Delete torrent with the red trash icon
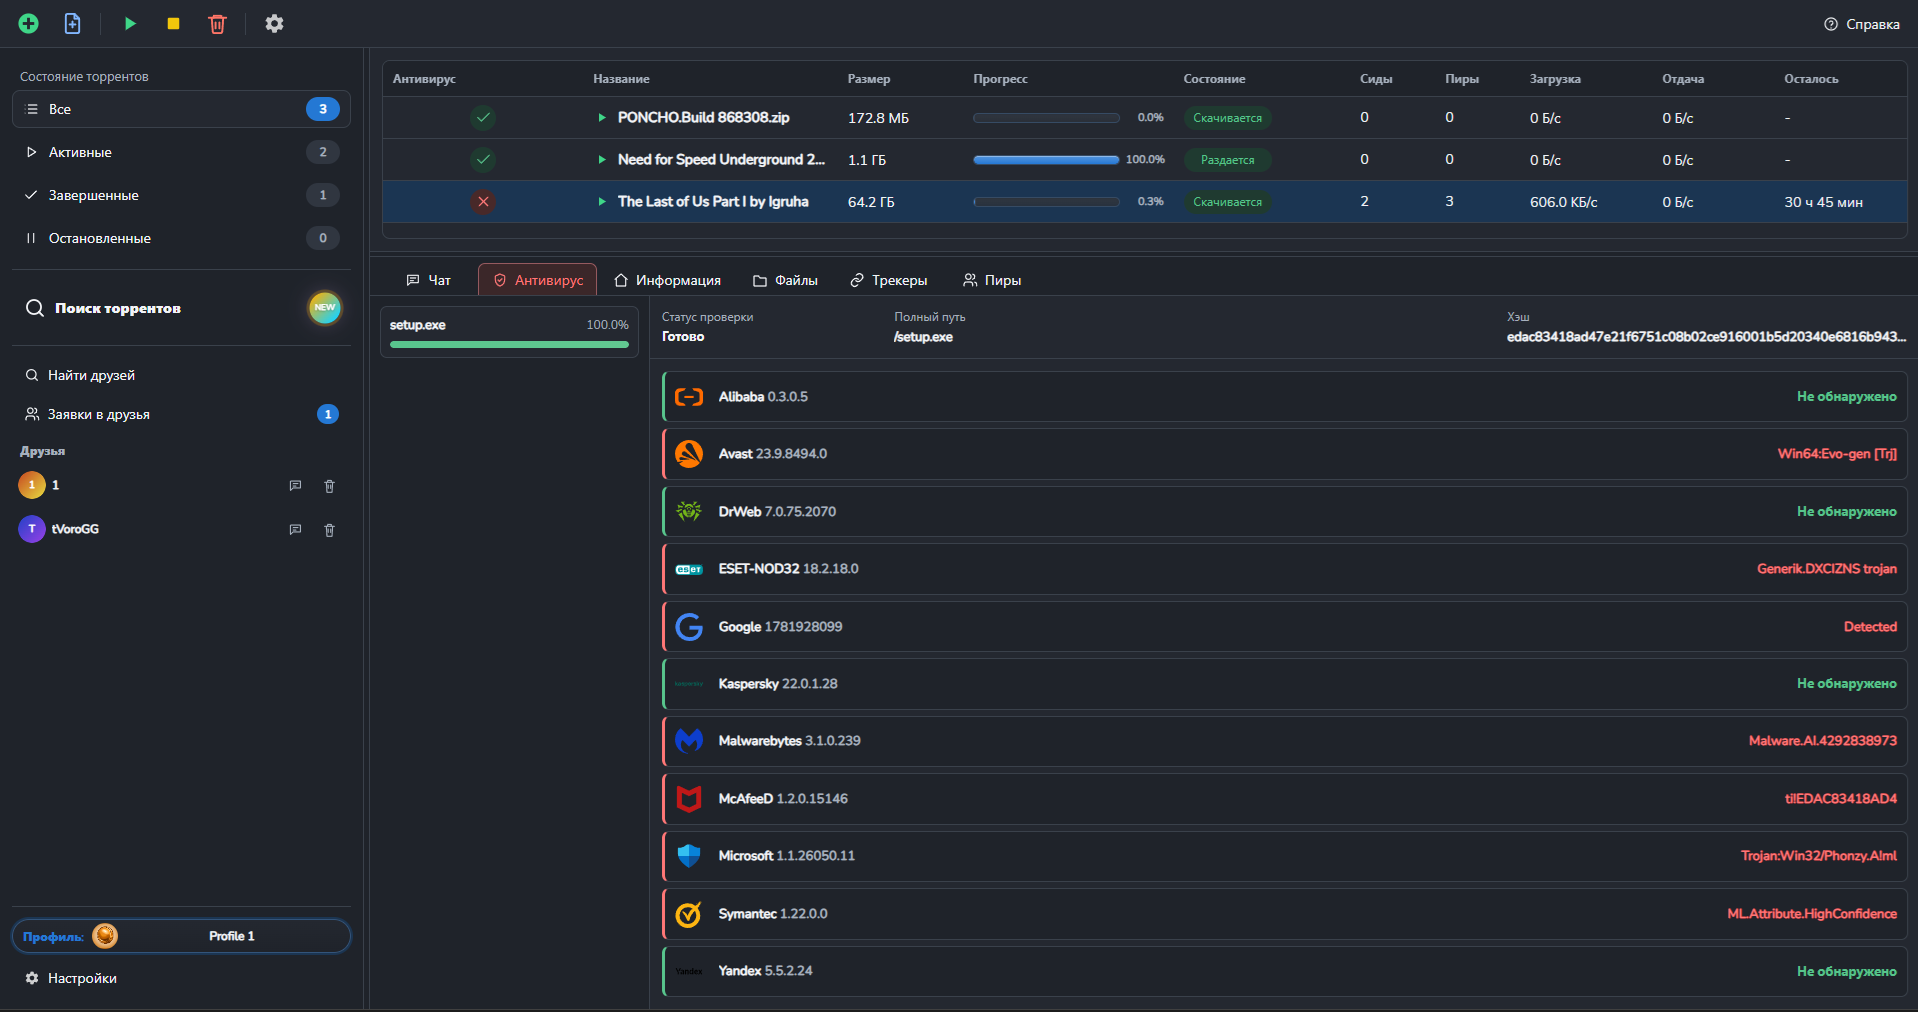The width and height of the screenshot is (1918, 1012). pos(217,23)
